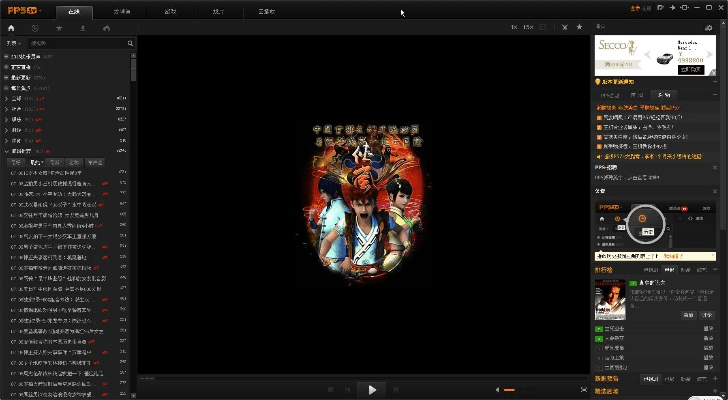728x400 pixels.
Task: Toggle fullscreen icon at player bottom right
Action: pos(584,389)
